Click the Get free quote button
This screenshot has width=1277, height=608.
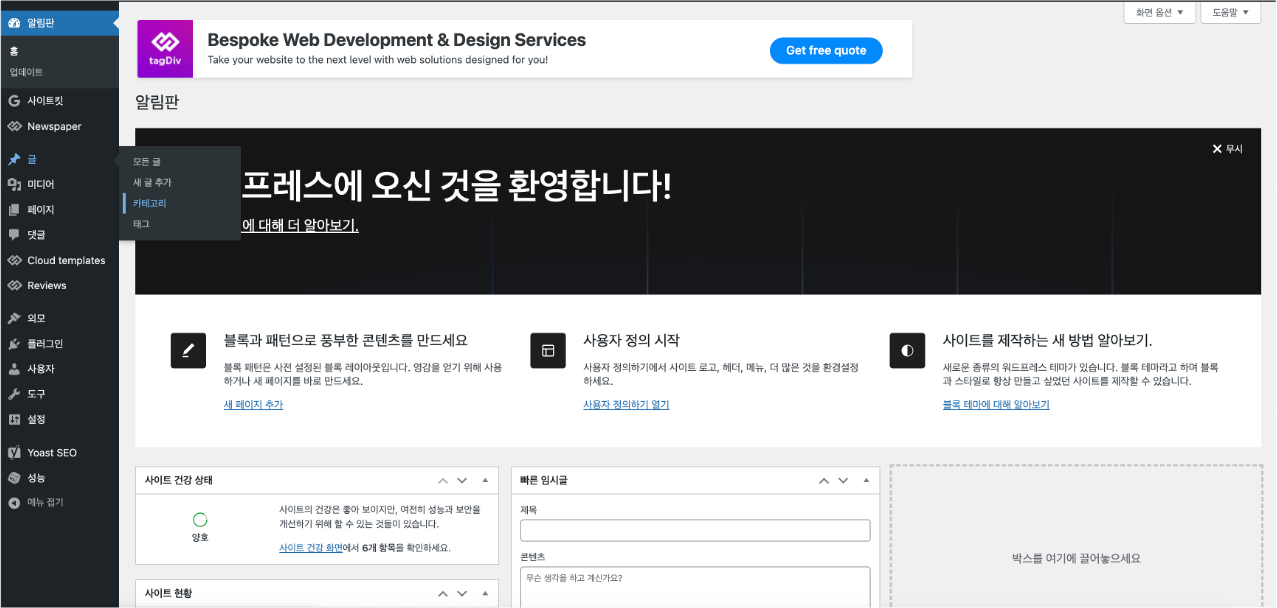coord(826,51)
